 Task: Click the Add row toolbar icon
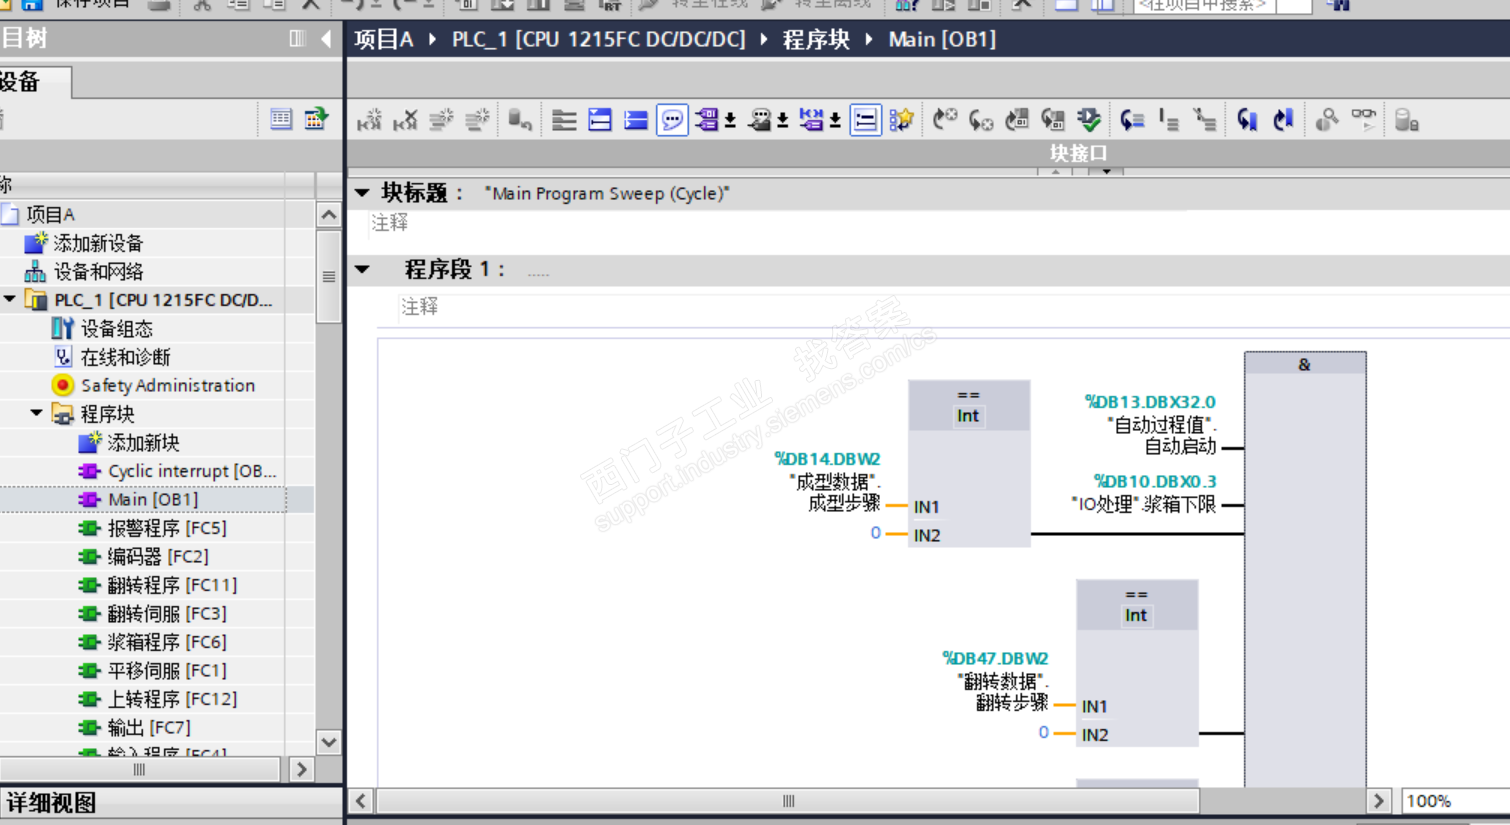pyautogui.click(x=477, y=121)
